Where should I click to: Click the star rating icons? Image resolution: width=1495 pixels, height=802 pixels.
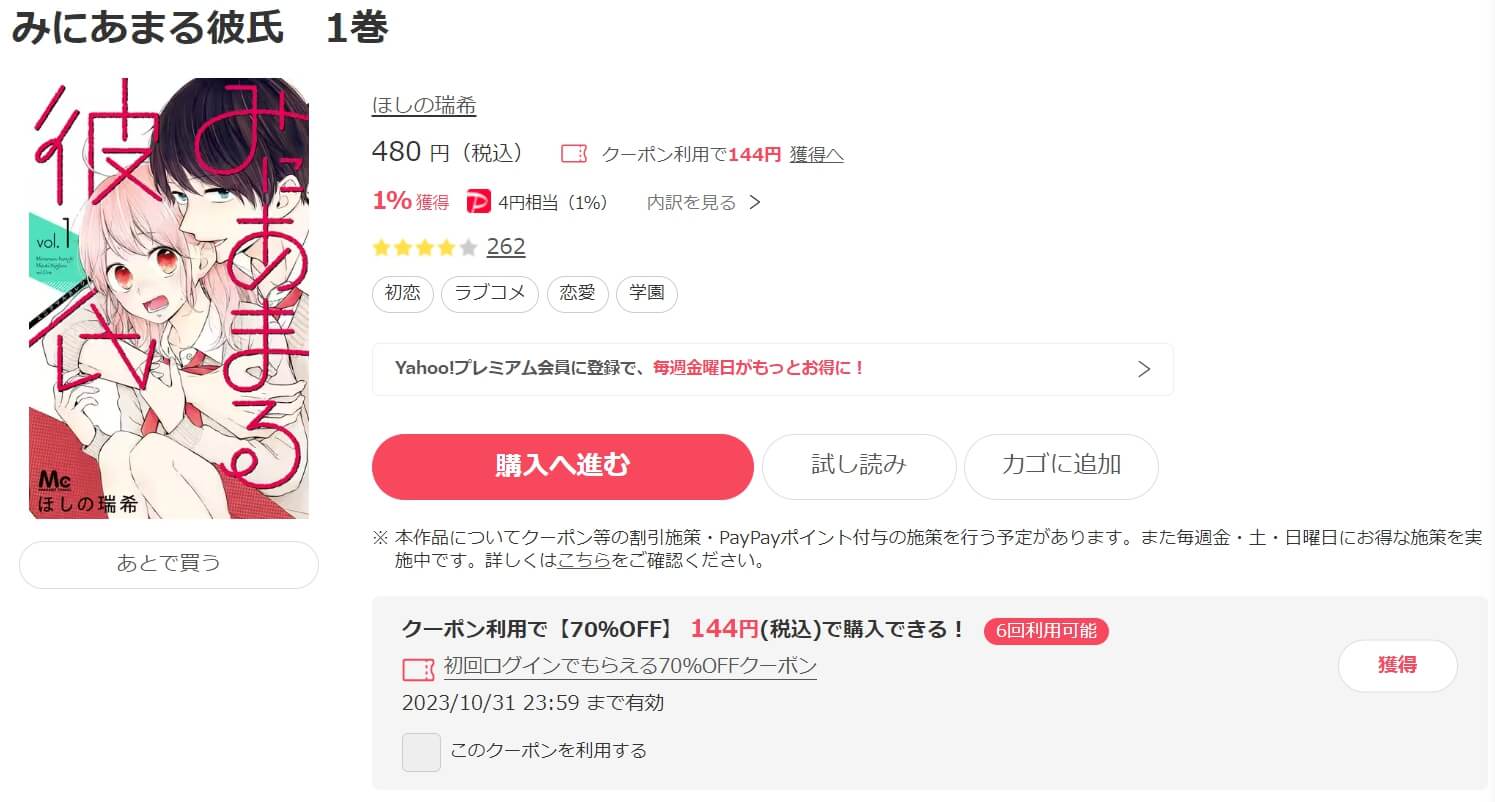click(x=425, y=247)
